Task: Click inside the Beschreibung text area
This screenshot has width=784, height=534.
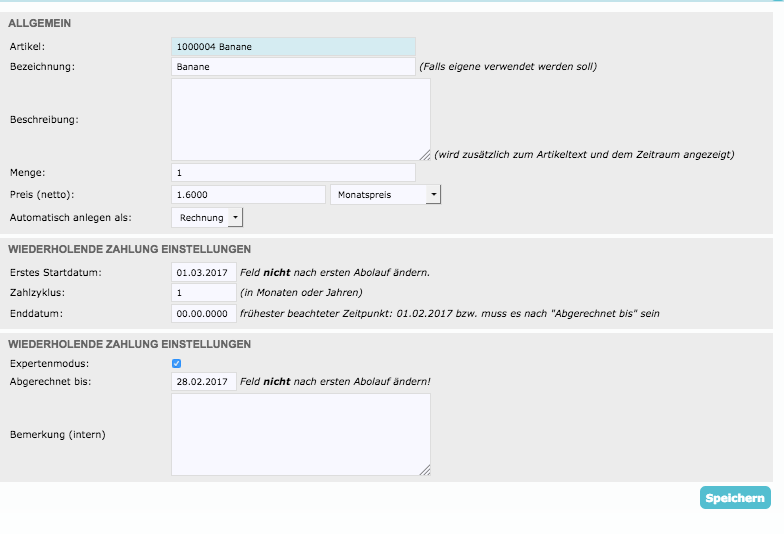Action: tap(300, 119)
